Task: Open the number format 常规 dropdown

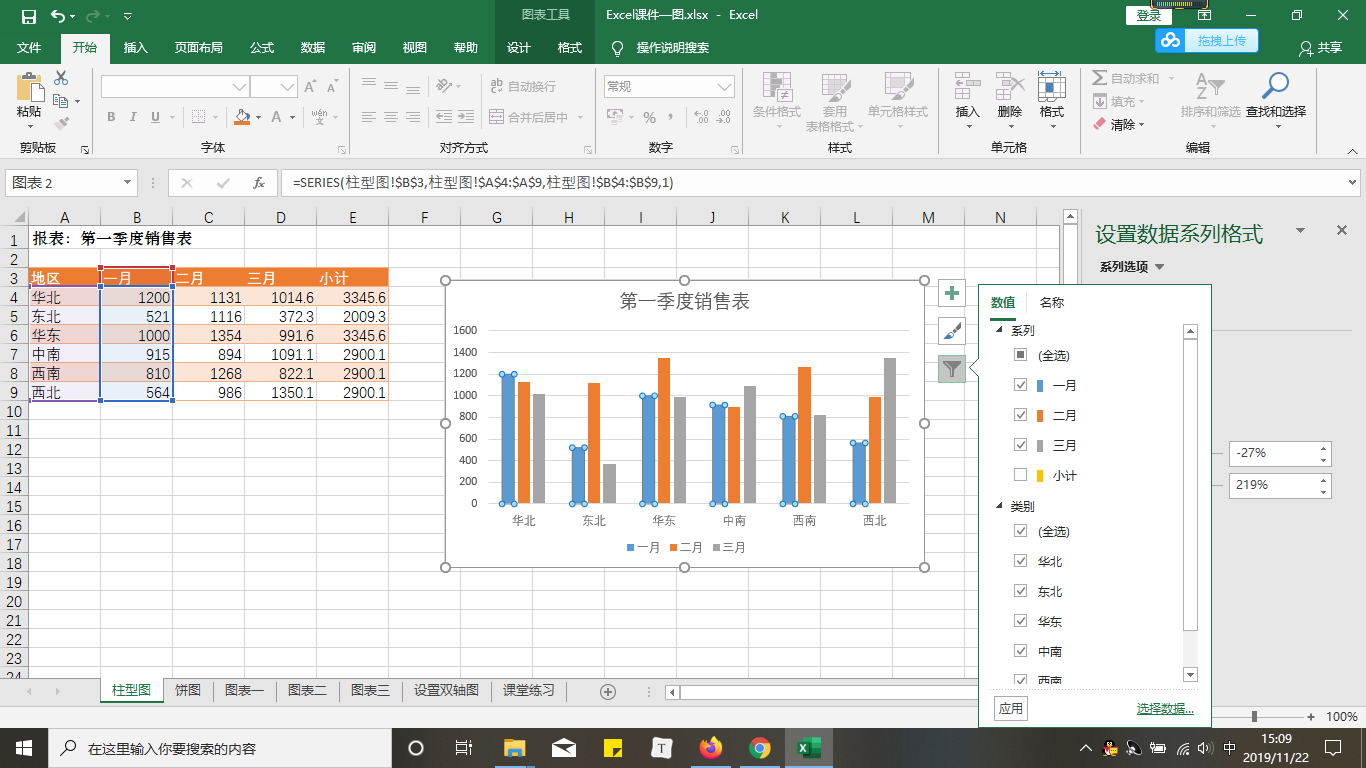Action: pyautogui.click(x=725, y=87)
